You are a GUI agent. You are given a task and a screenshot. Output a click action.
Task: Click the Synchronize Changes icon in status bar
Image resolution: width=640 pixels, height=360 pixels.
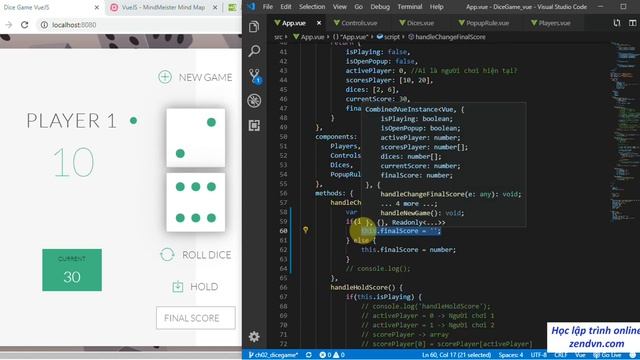[x=309, y=355]
